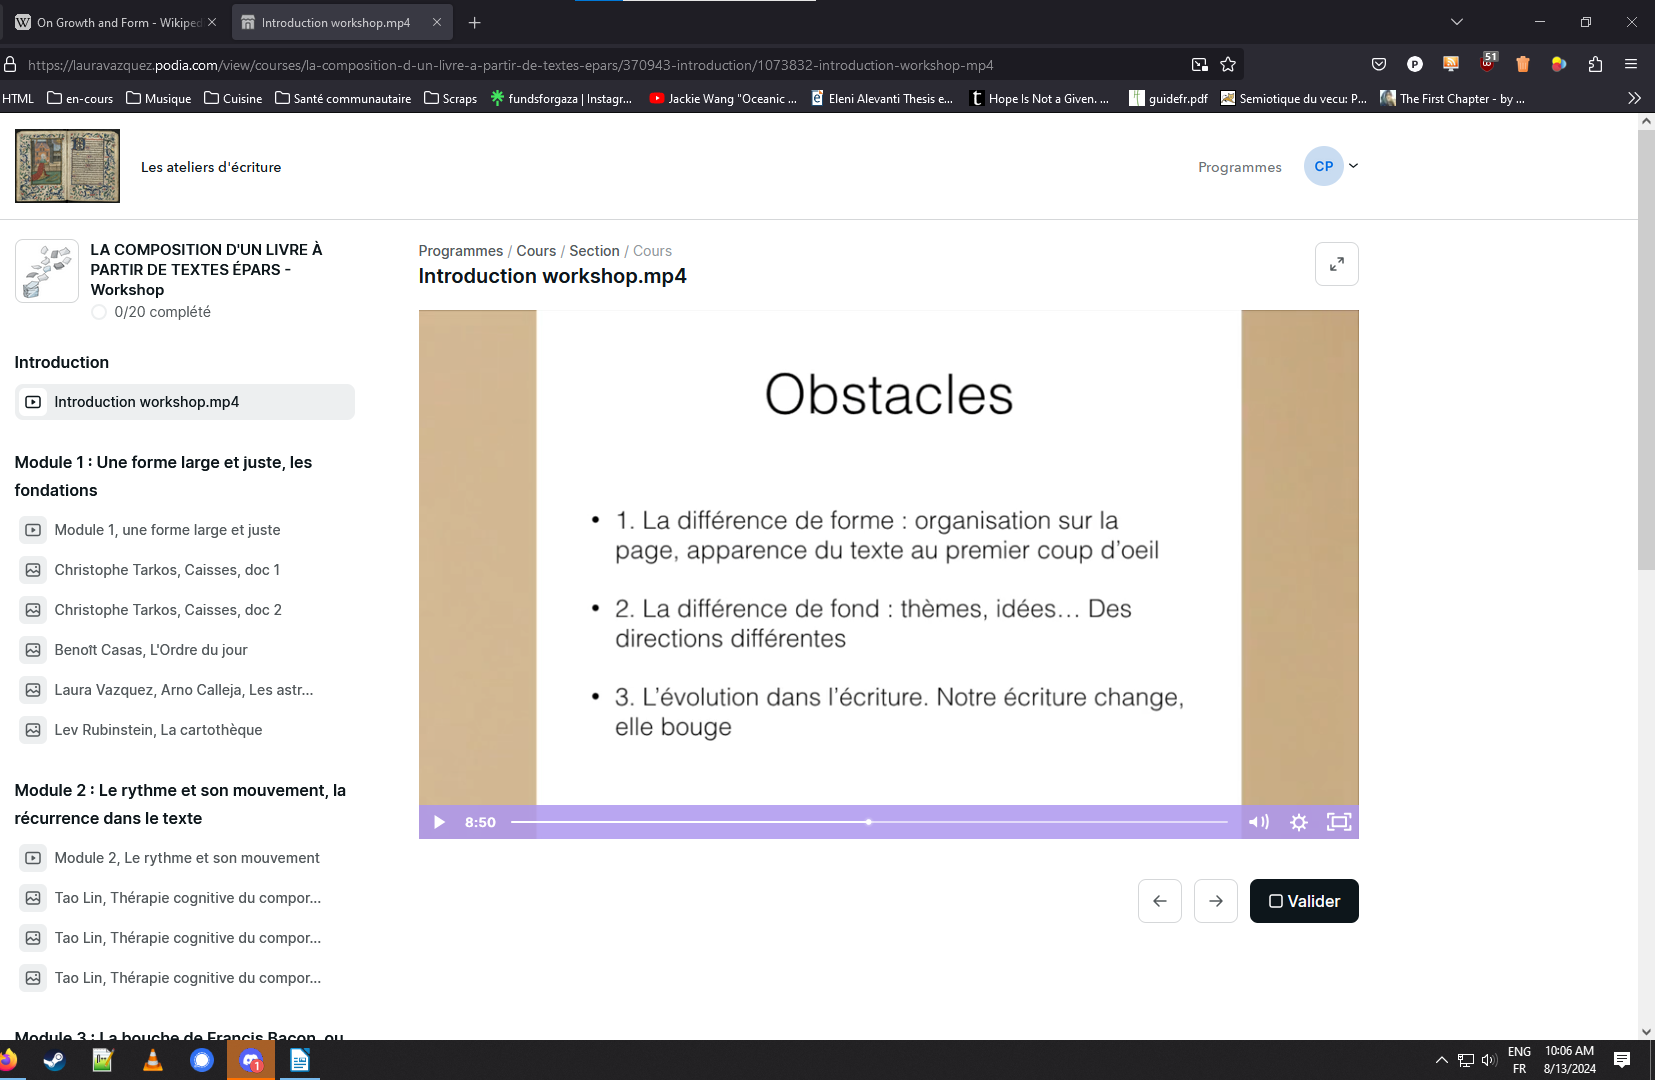Viewport: 1655px width, 1080px height.
Task: Click Cours breadcrumb link after Programmes
Action: pyautogui.click(x=536, y=251)
